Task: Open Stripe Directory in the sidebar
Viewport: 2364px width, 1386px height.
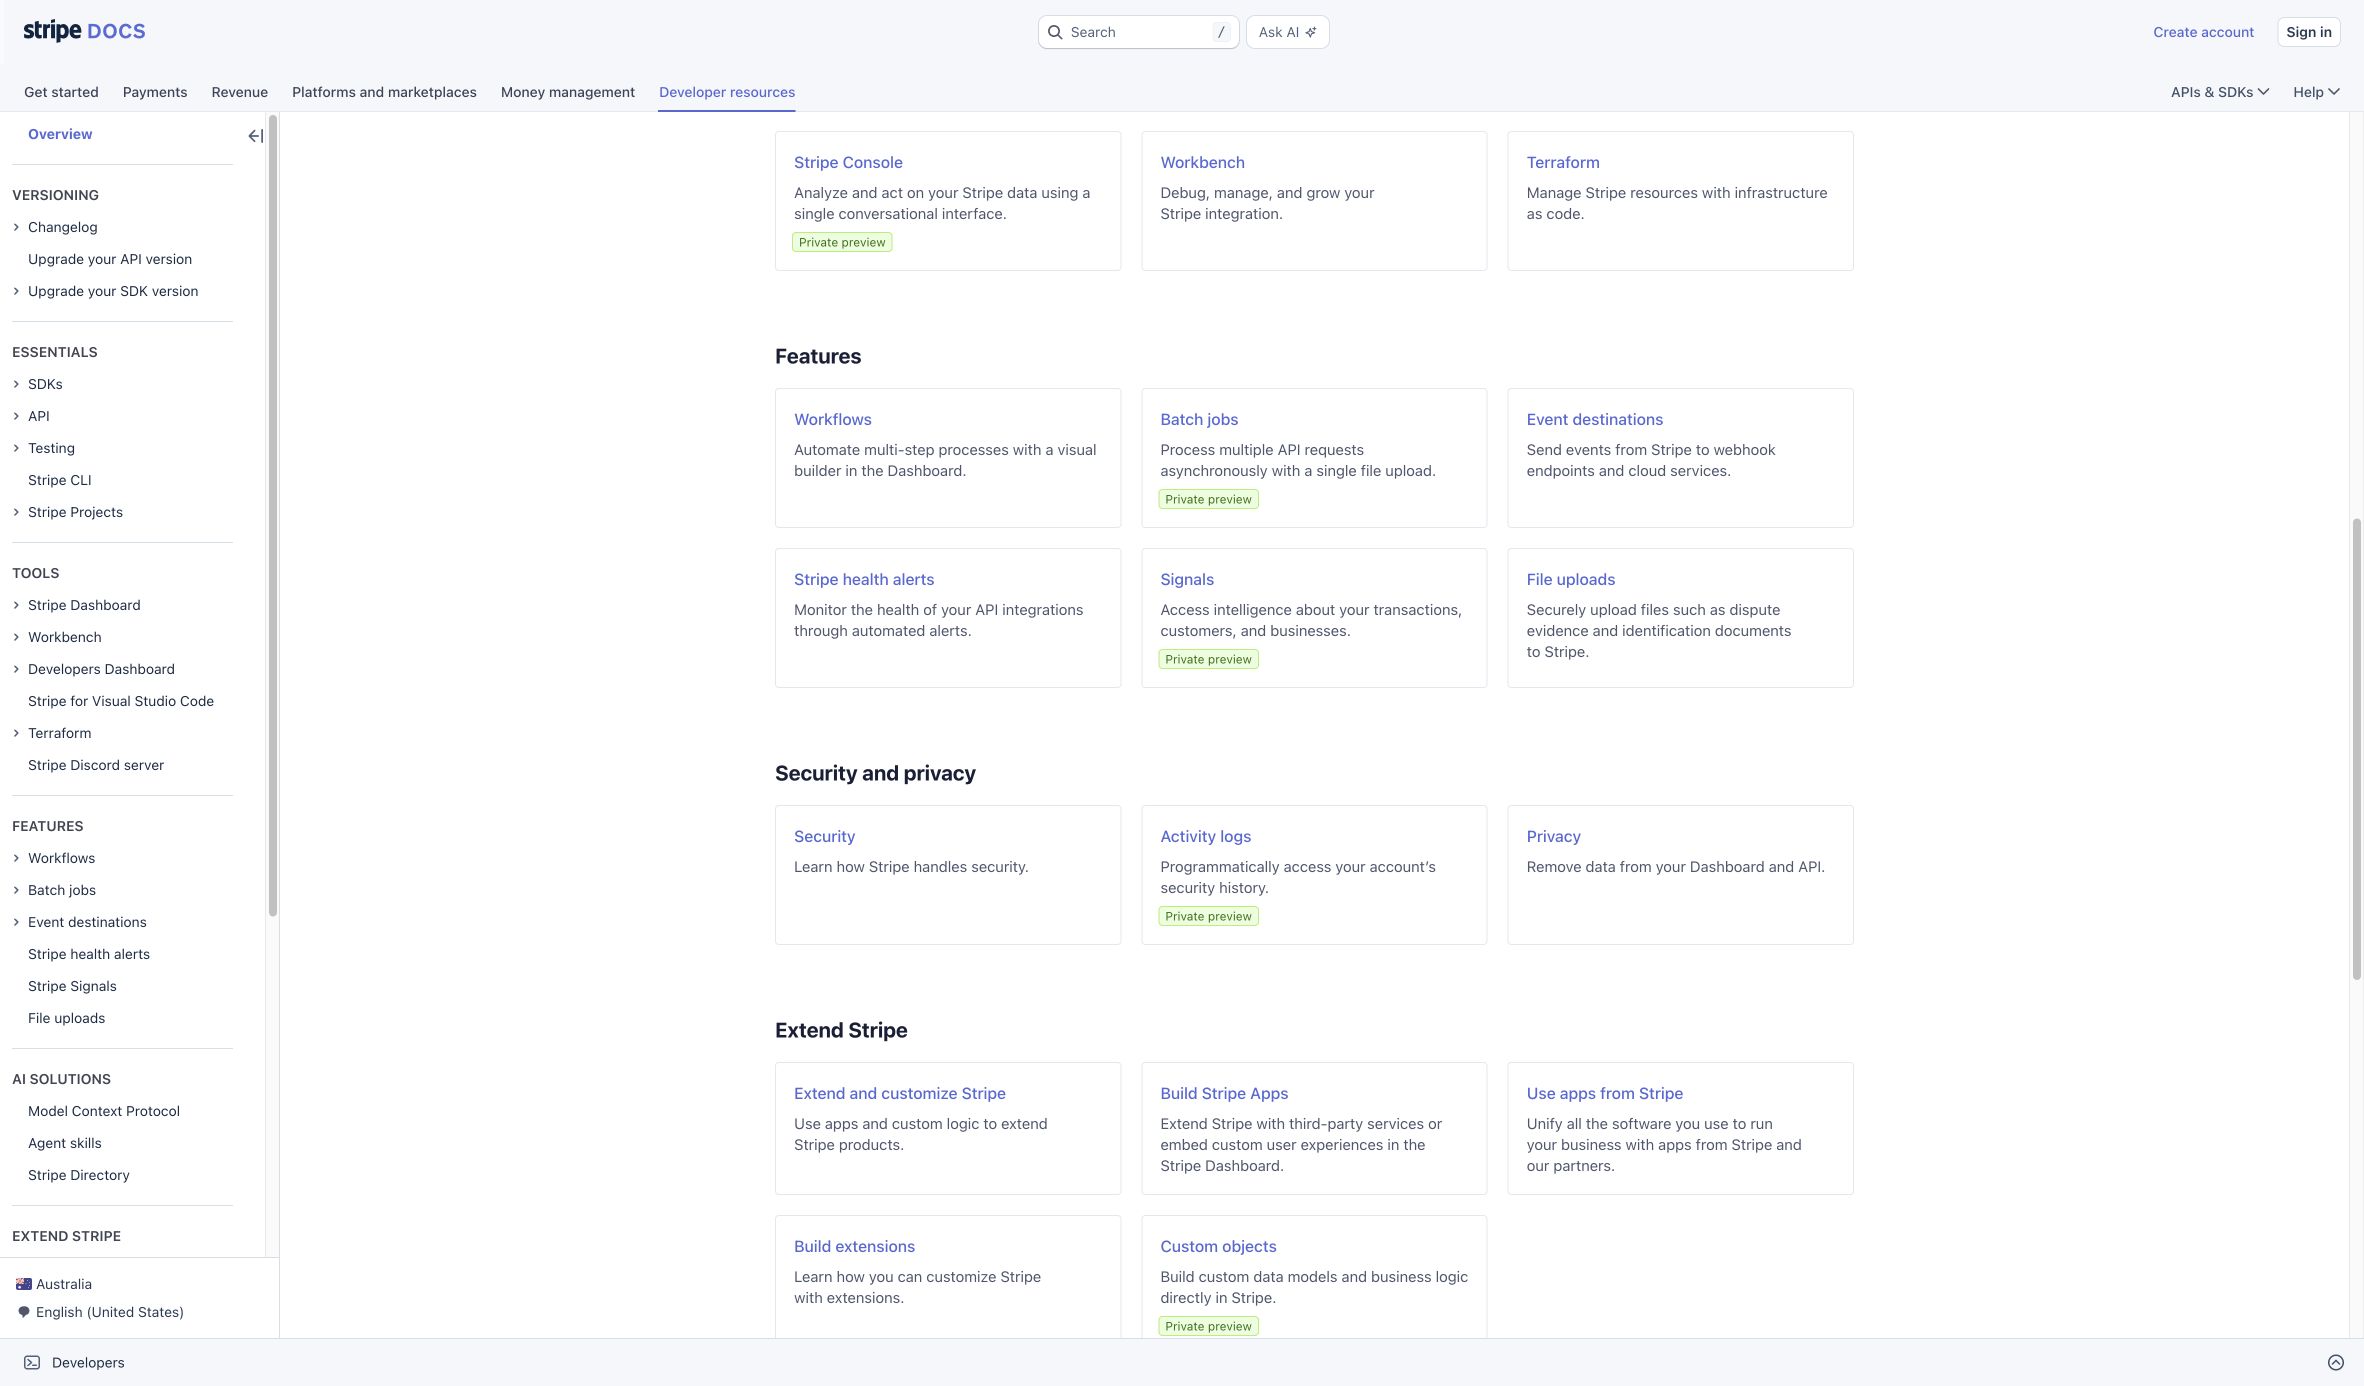Action: coord(79,1175)
